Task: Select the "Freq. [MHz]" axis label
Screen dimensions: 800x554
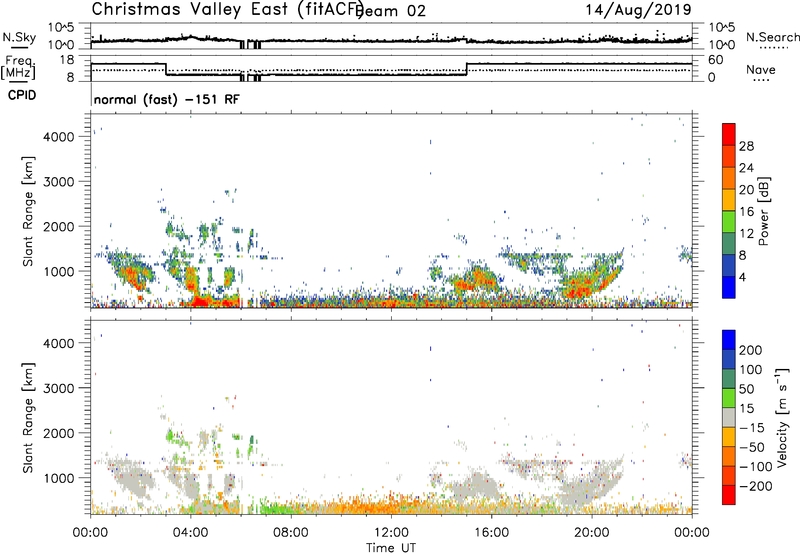Action: tap(18, 68)
